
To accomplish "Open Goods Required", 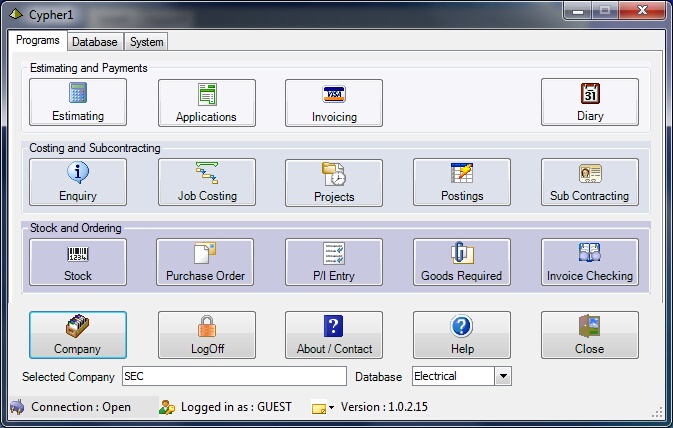I will coord(462,262).
